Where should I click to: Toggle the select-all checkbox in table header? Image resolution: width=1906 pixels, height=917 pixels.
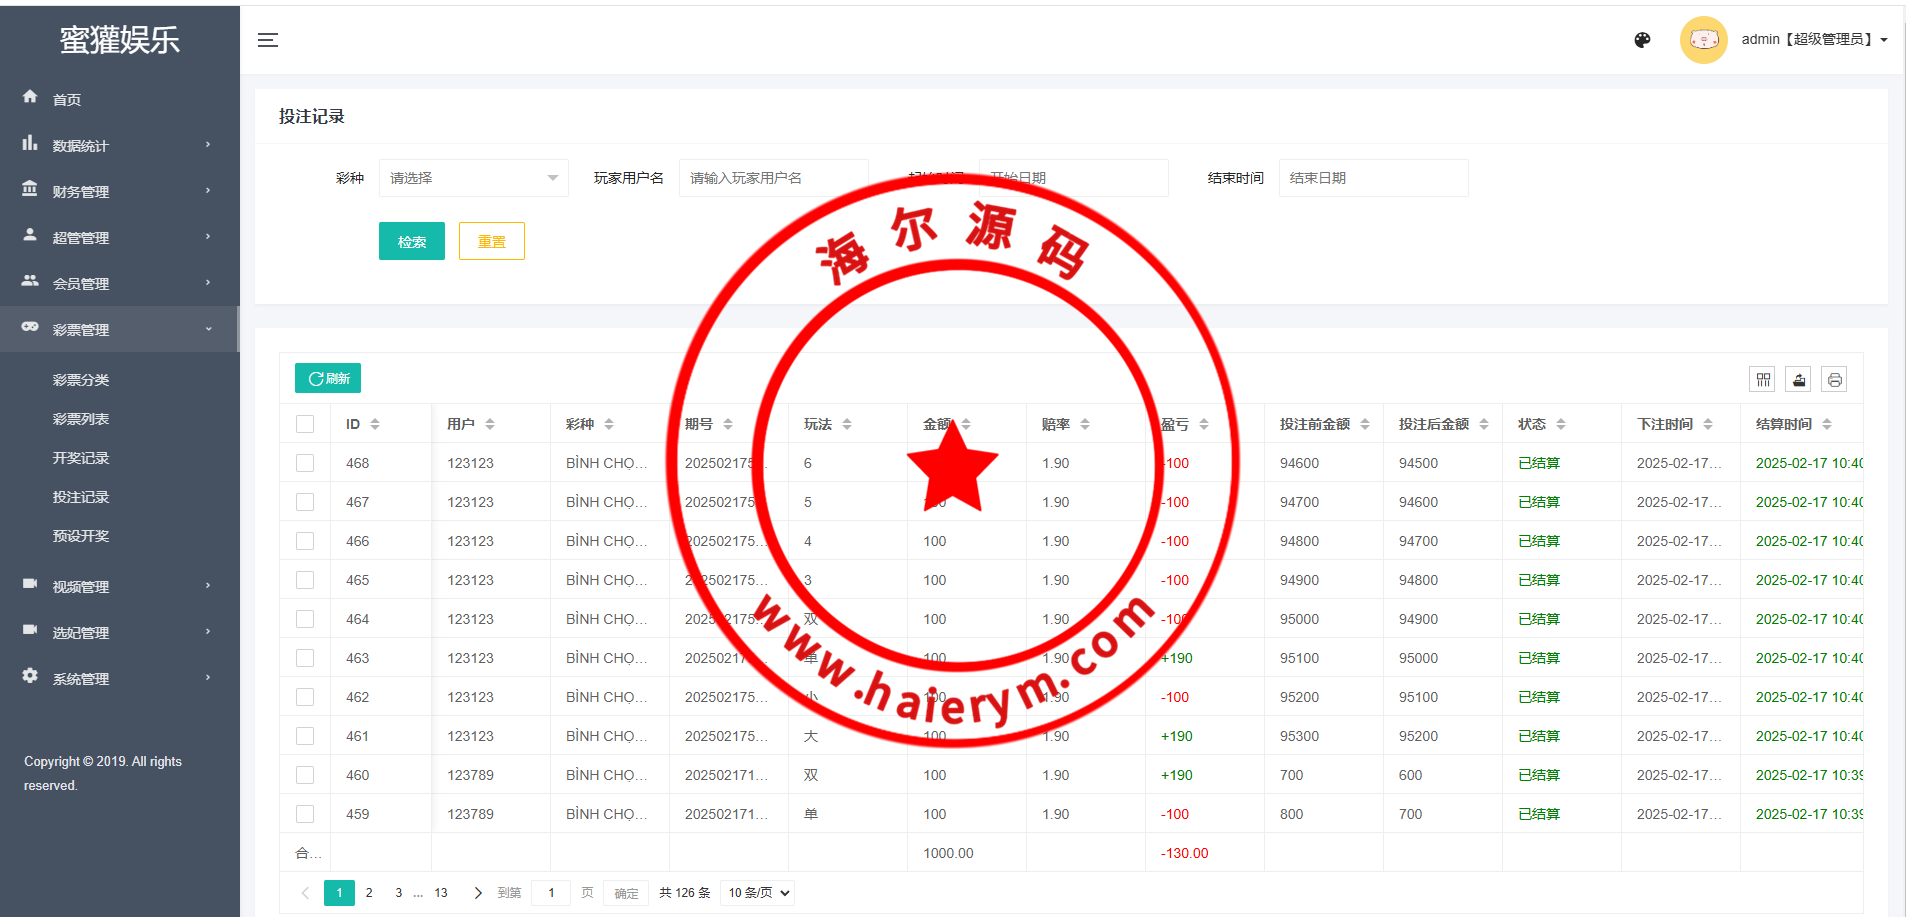point(305,424)
